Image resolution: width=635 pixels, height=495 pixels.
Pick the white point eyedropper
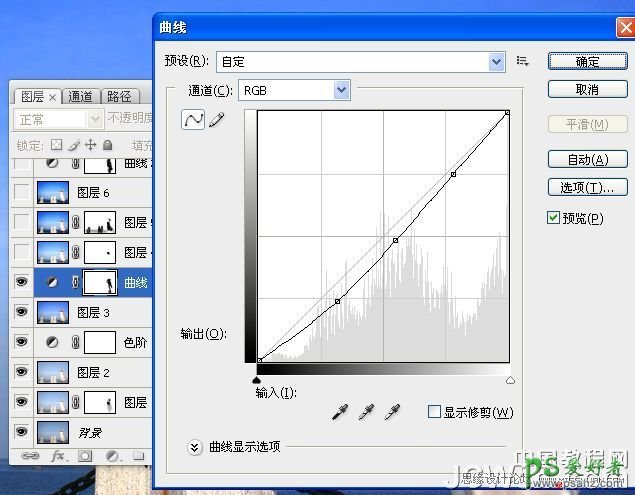tap(392, 411)
